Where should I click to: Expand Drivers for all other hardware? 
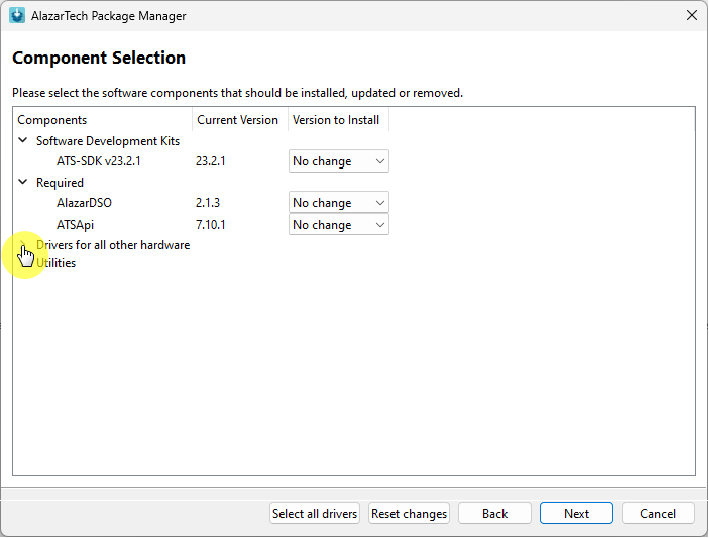click(x=23, y=245)
